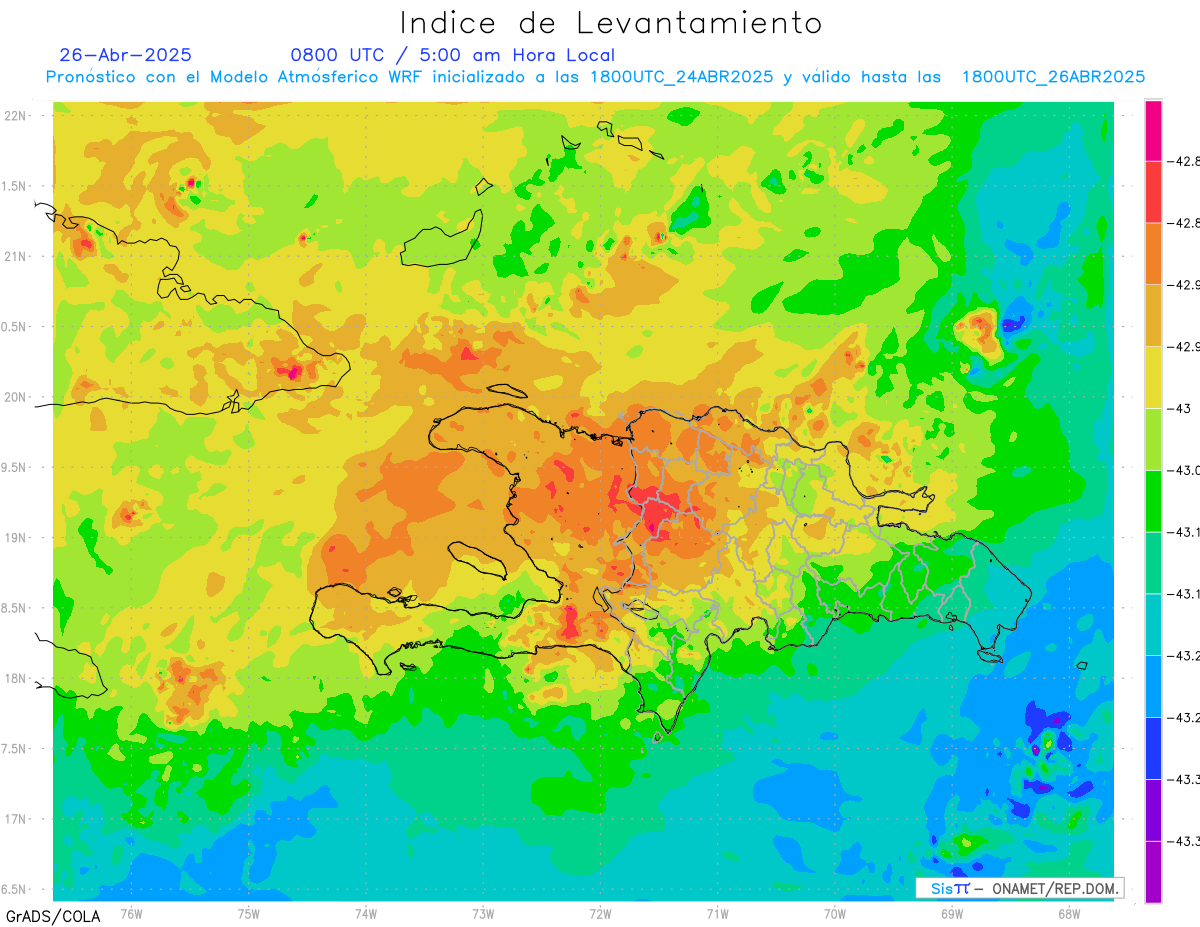This screenshot has width=1200, height=927.
Task: Select the '74W' longitude label
Action: point(366,913)
